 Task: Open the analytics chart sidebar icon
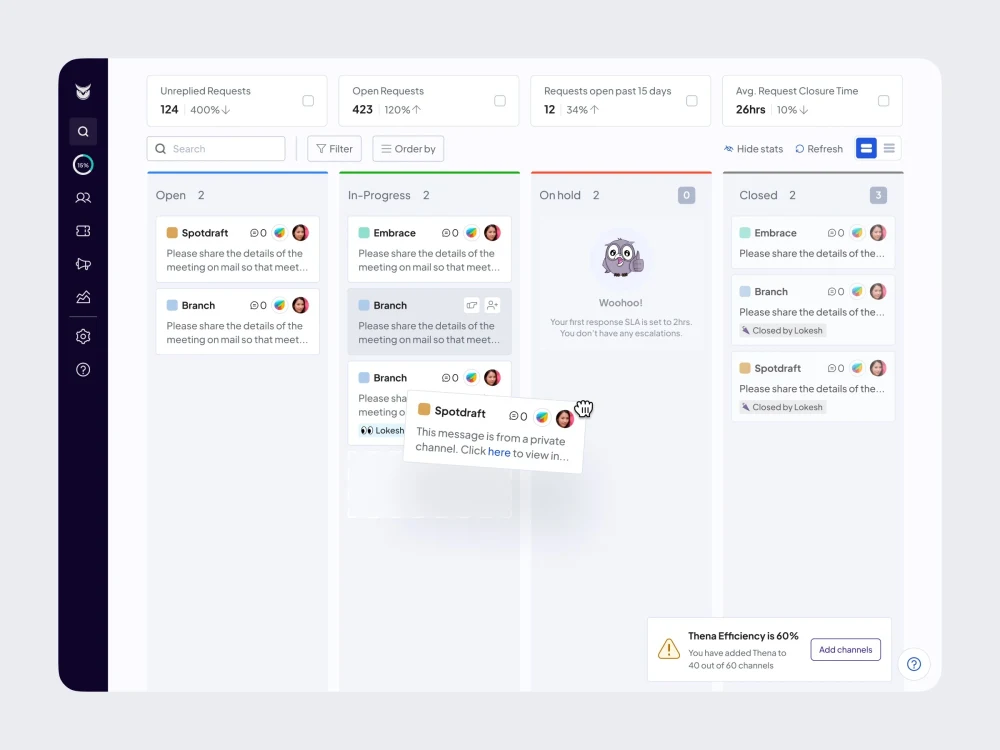pyautogui.click(x=83, y=297)
